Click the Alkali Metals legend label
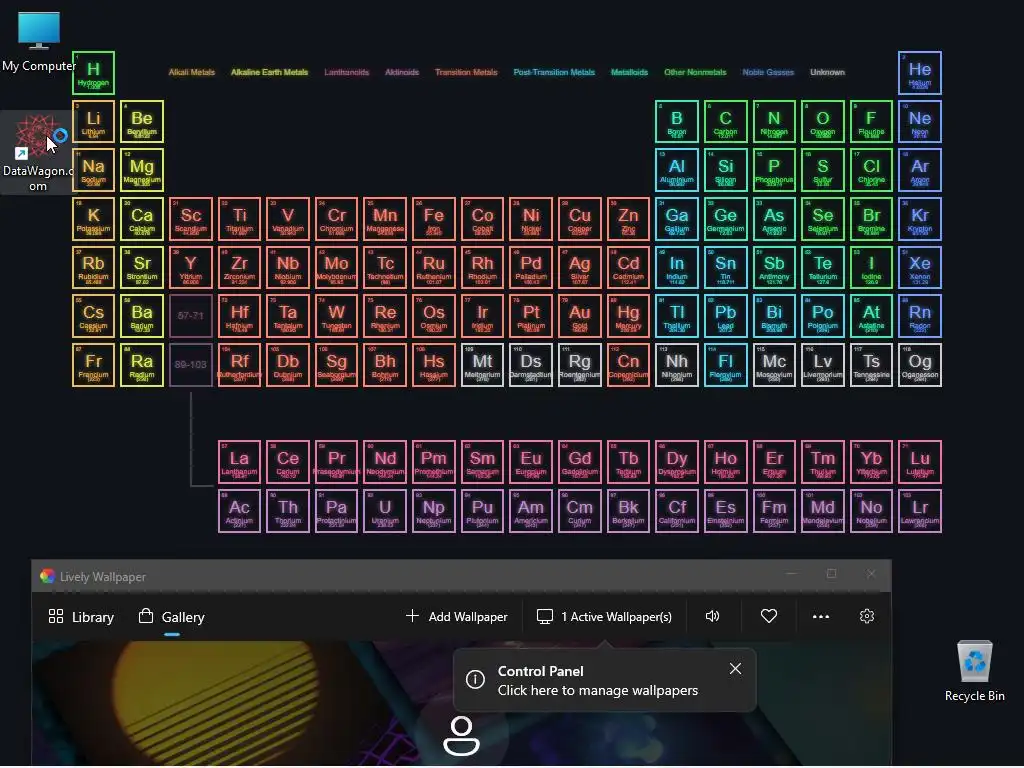This screenshot has height=768, width=1024. pyautogui.click(x=191, y=72)
